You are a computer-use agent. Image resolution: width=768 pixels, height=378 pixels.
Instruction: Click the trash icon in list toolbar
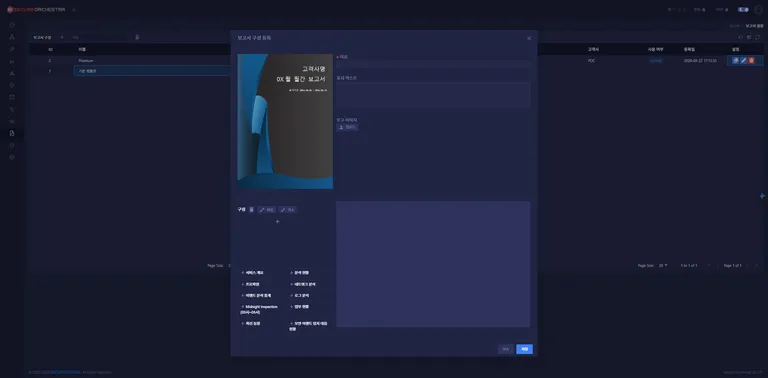[x=137, y=37]
